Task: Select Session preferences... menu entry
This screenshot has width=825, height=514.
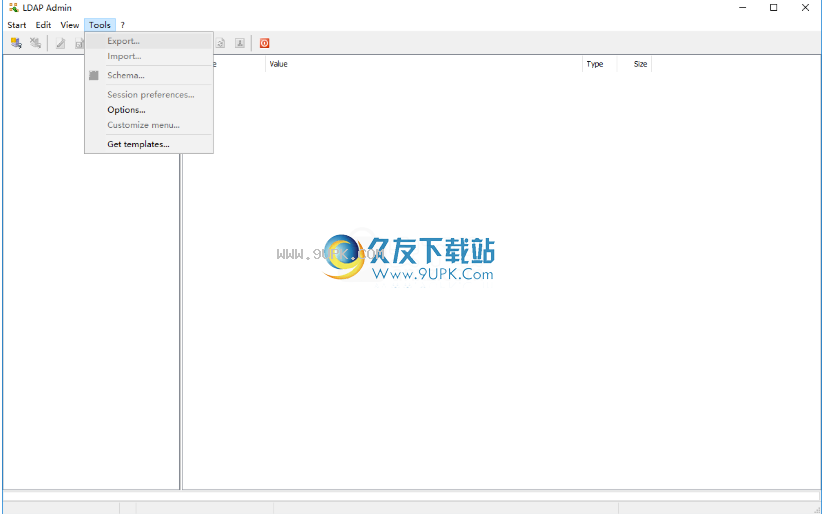Action: coord(149,95)
